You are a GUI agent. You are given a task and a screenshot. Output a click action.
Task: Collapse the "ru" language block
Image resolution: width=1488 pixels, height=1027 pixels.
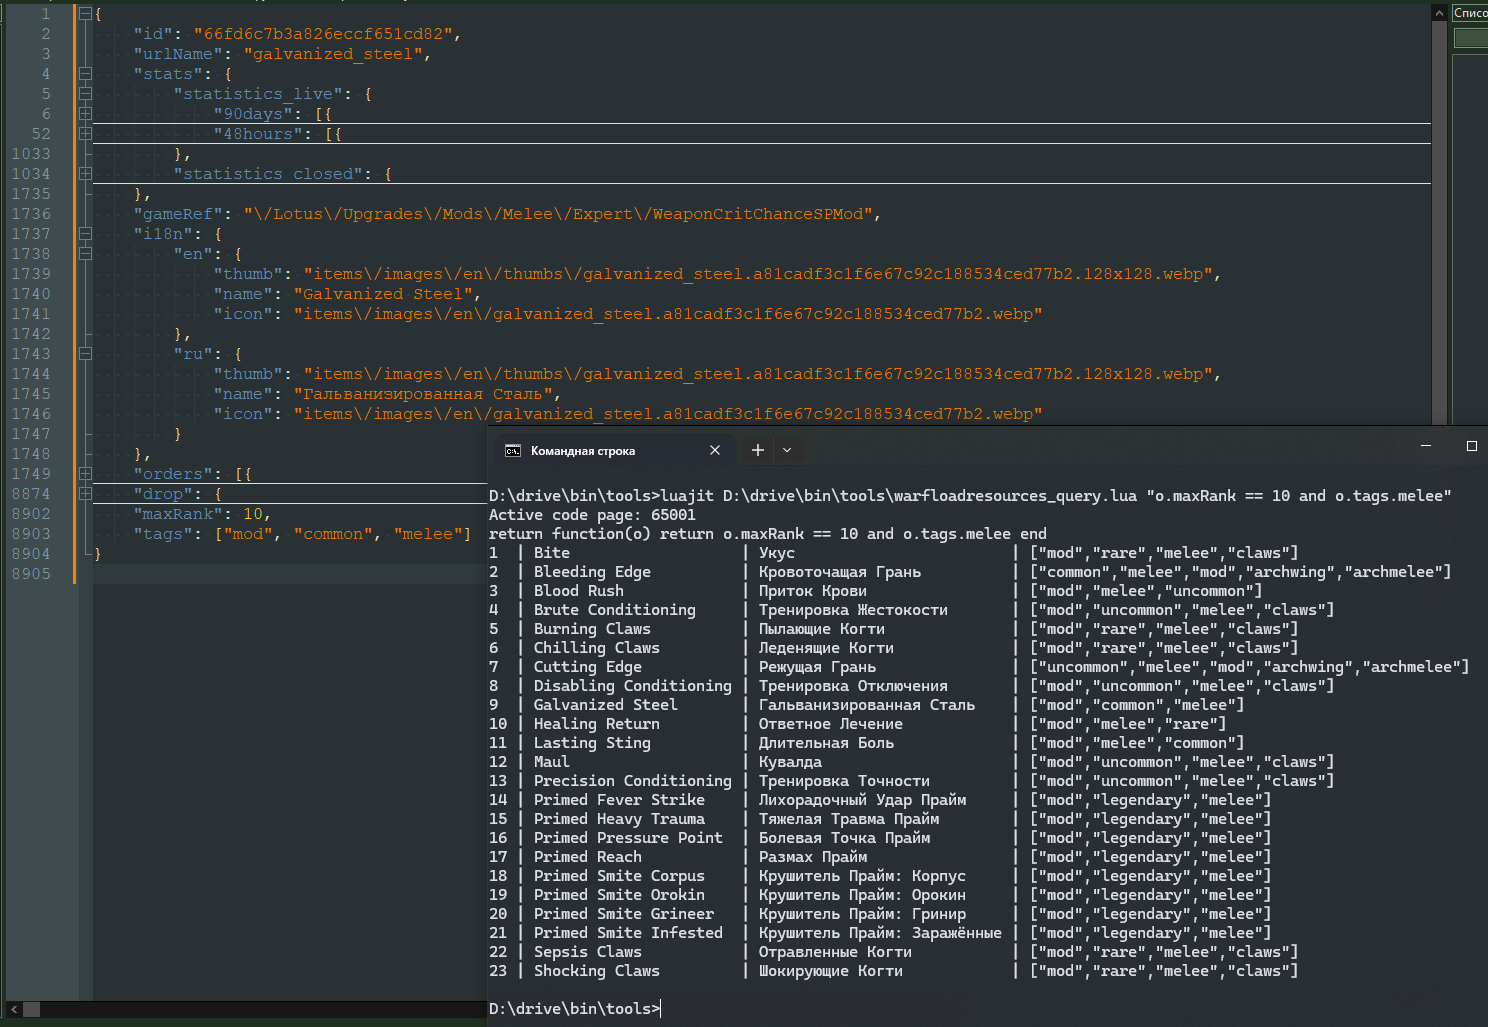(85, 354)
